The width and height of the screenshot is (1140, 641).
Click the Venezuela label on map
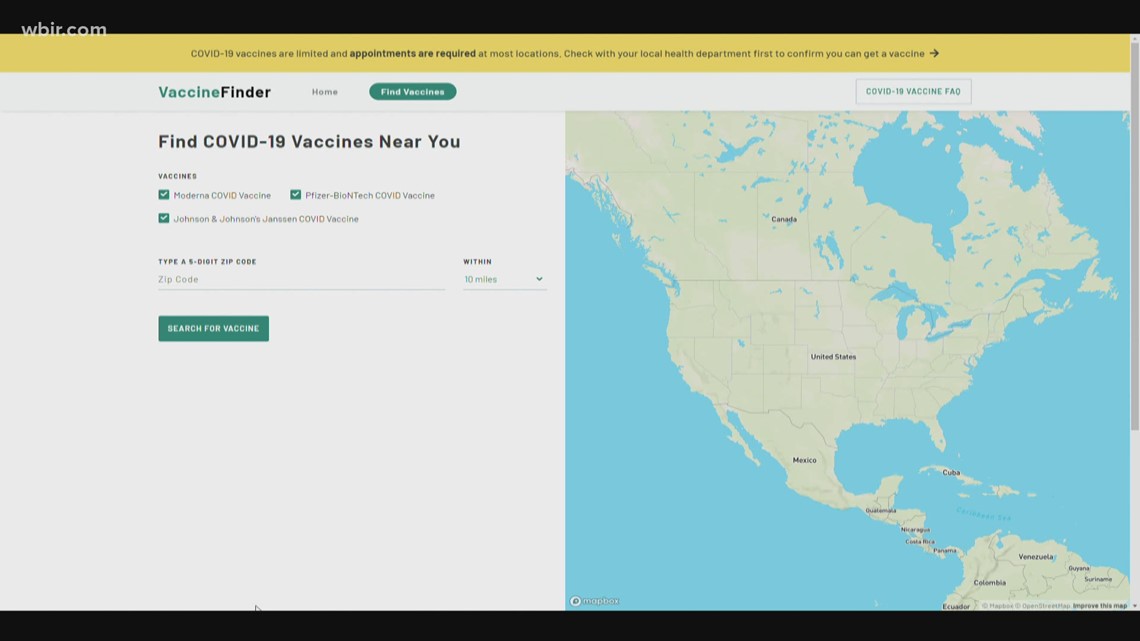point(1035,557)
